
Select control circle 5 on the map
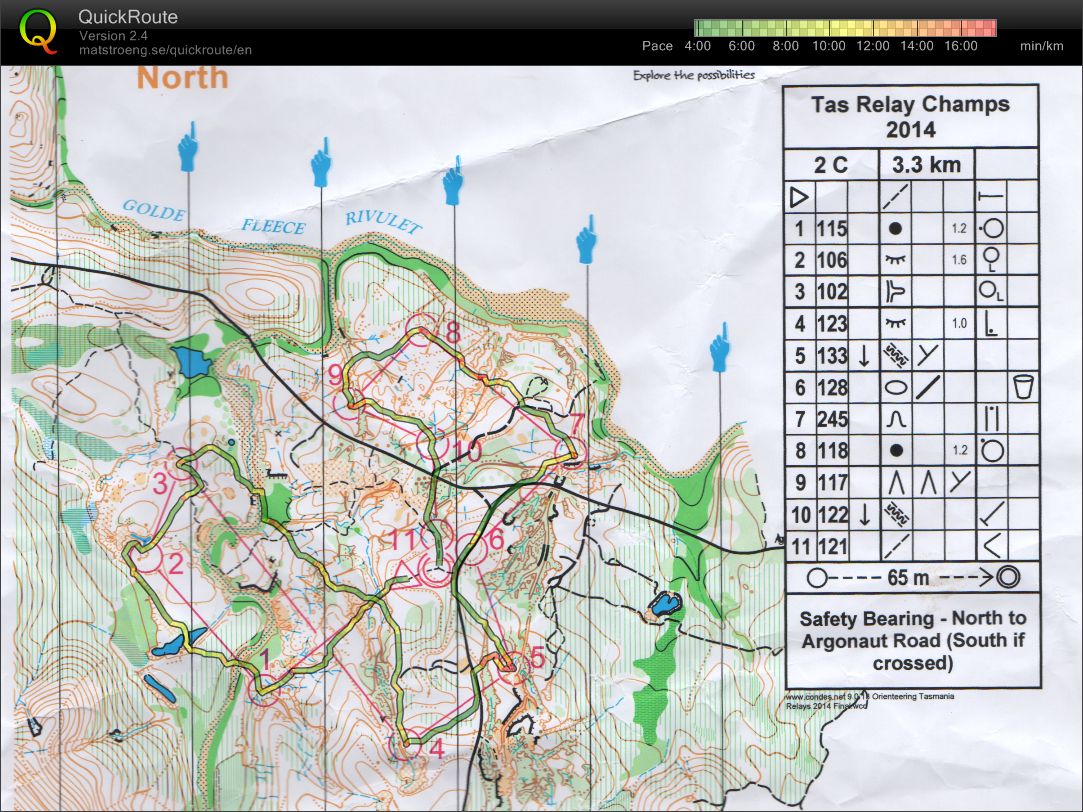pos(510,665)
